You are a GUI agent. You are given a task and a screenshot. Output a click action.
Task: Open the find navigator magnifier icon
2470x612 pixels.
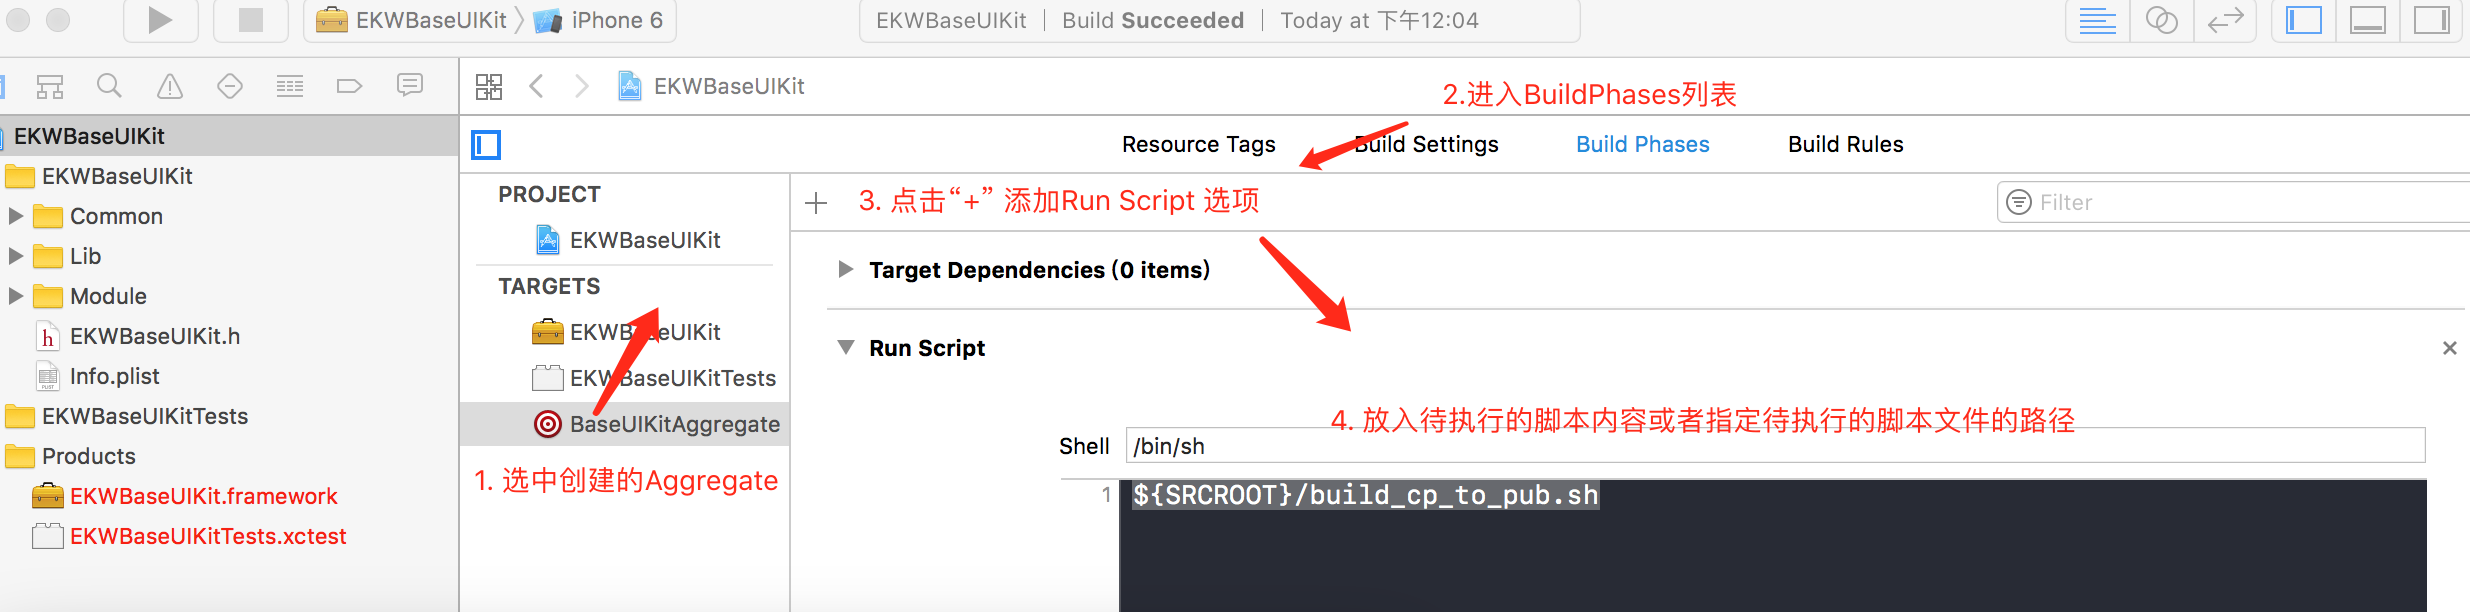pos(109,87)
